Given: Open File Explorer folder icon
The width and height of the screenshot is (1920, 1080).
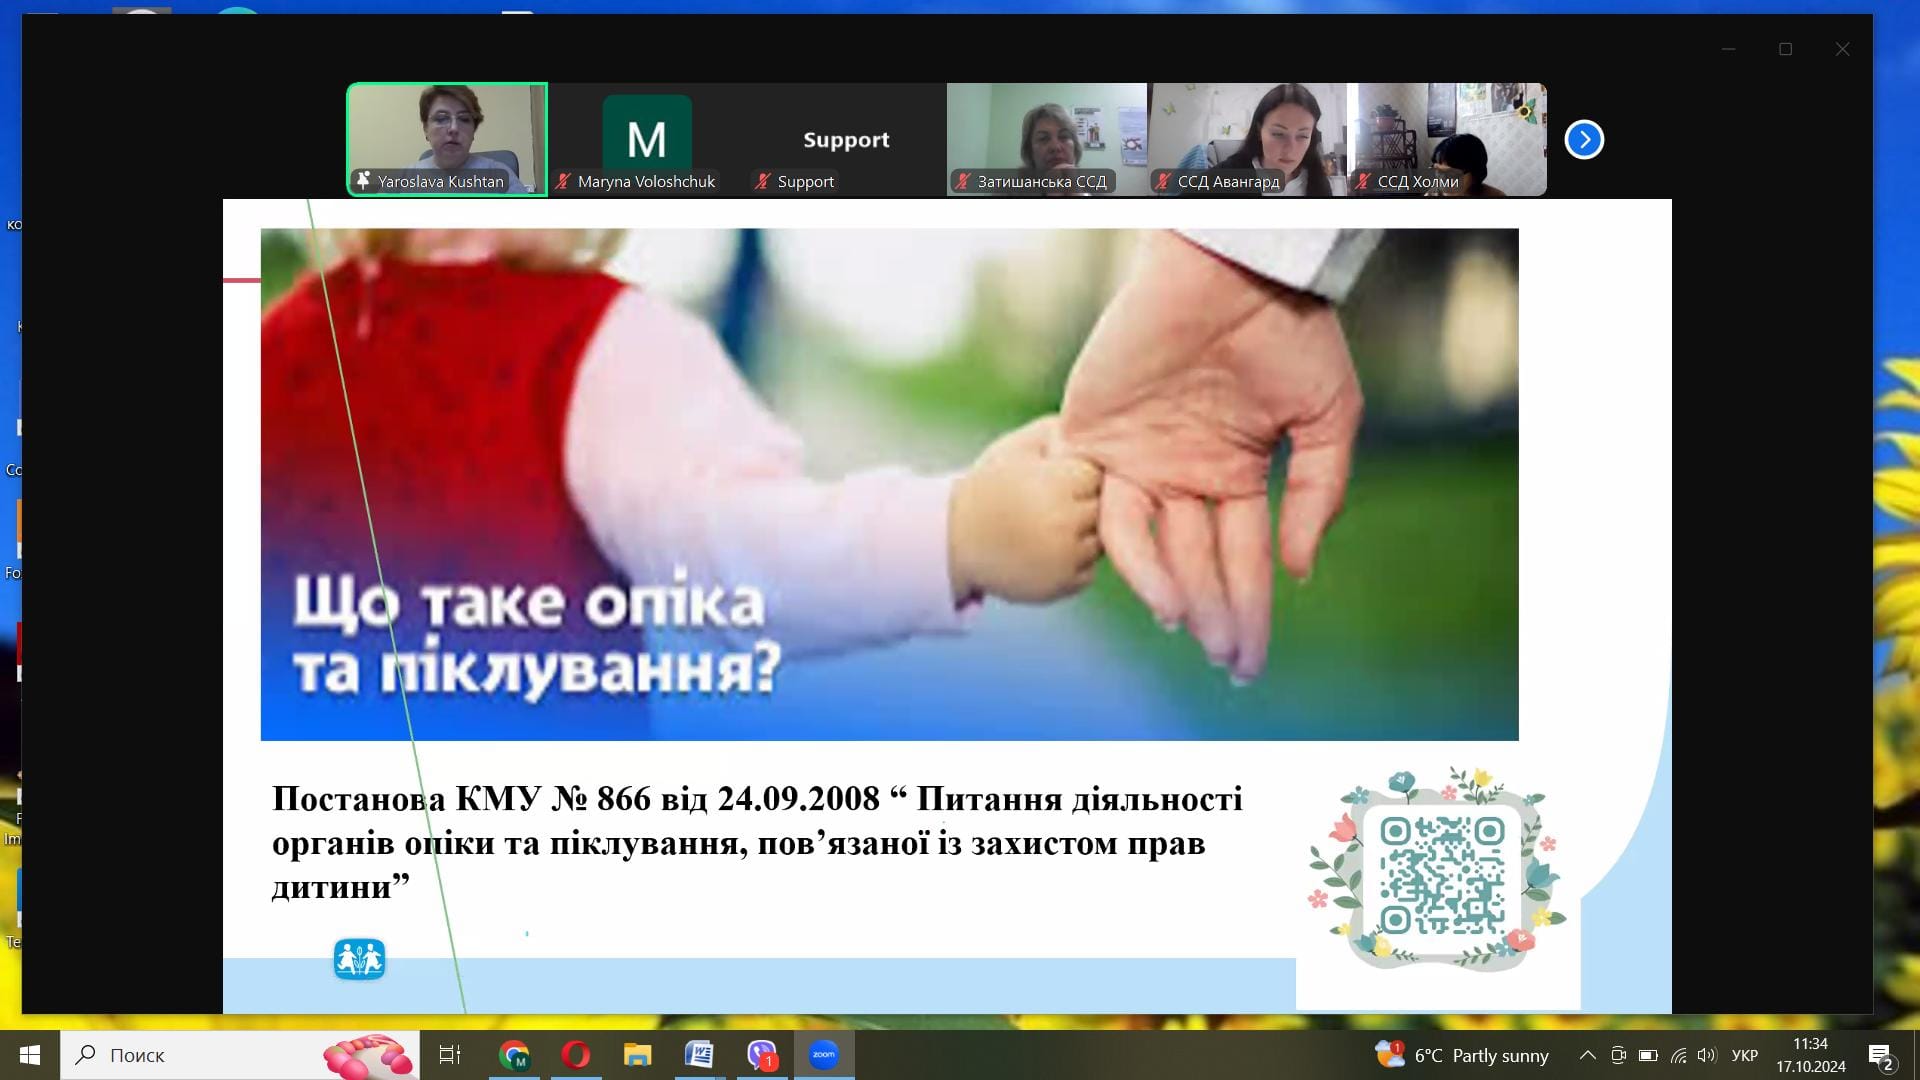Looking at the screenshot, I should coord(637,1055).
